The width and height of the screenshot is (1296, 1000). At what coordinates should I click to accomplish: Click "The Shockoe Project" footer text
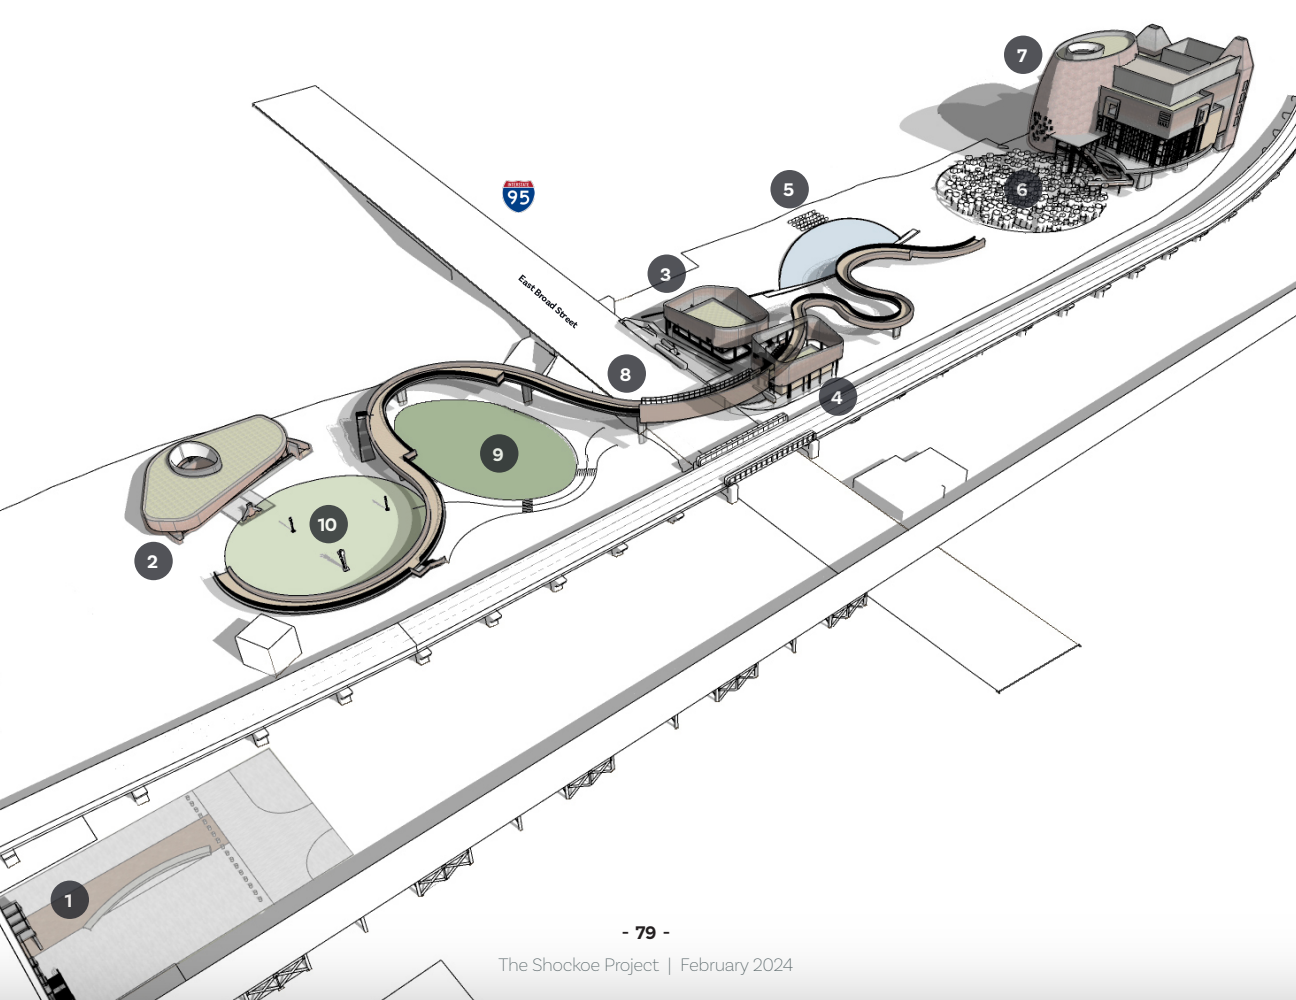click(x=578, y=965)
